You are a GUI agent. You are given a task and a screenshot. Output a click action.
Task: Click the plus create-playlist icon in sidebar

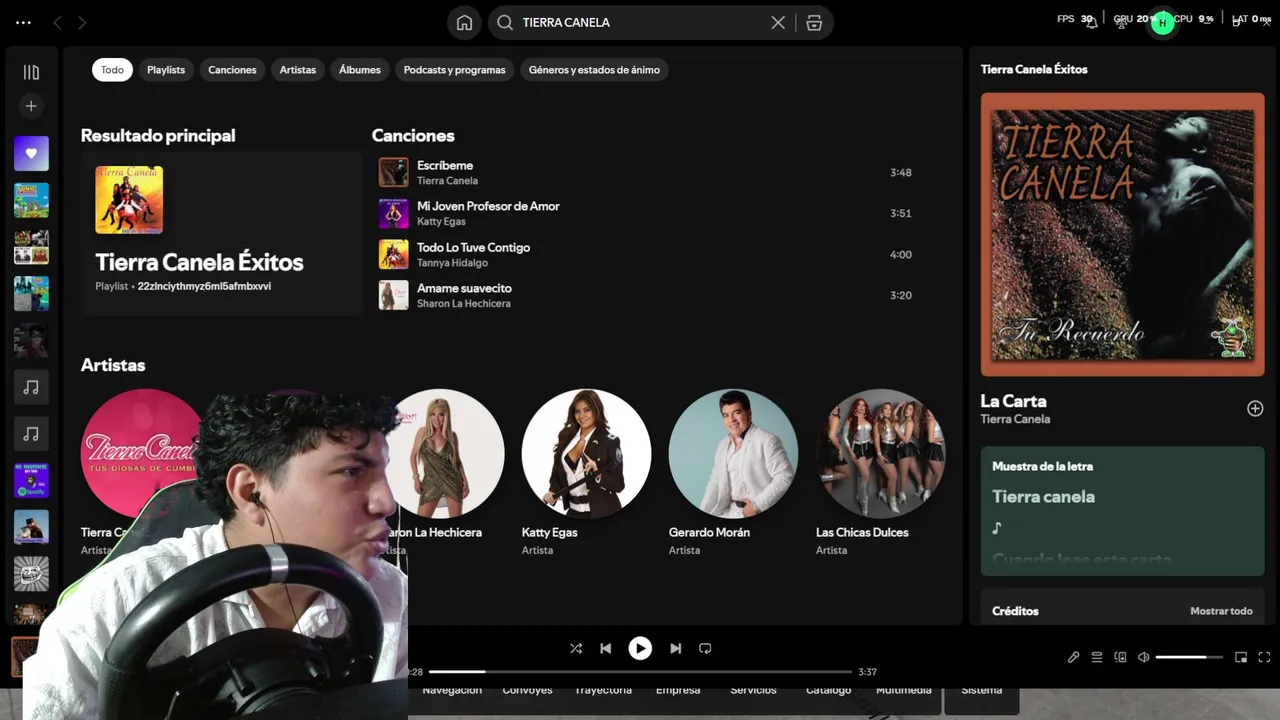click(x=31, y=106)
